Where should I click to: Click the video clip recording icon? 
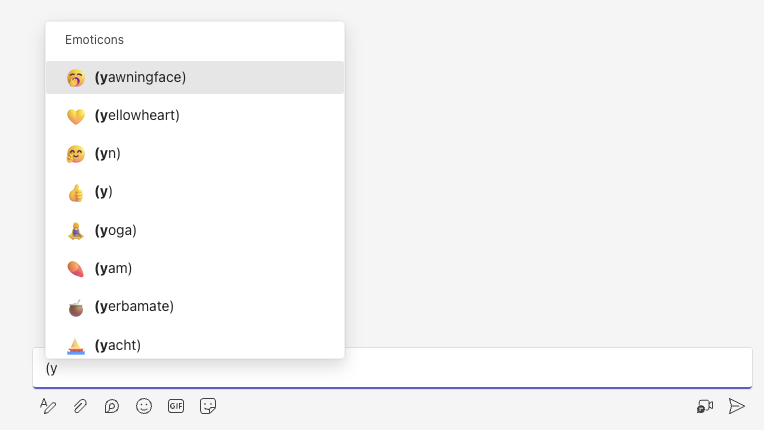(x=705, y=406)
